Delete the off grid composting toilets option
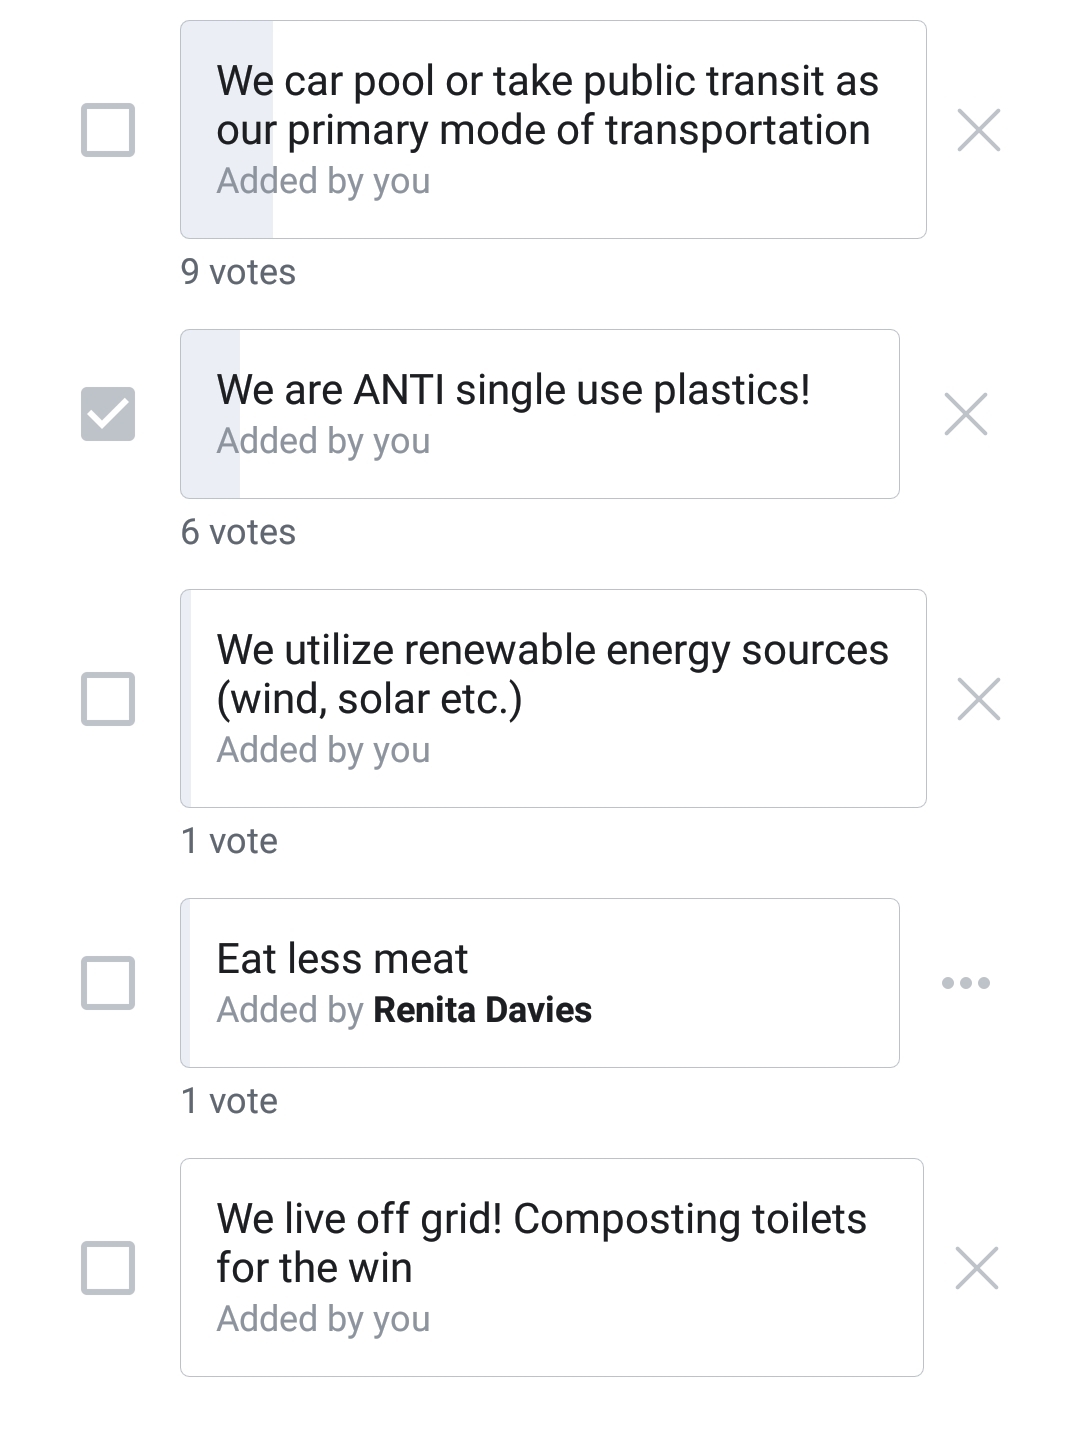 coord(977,1268)
